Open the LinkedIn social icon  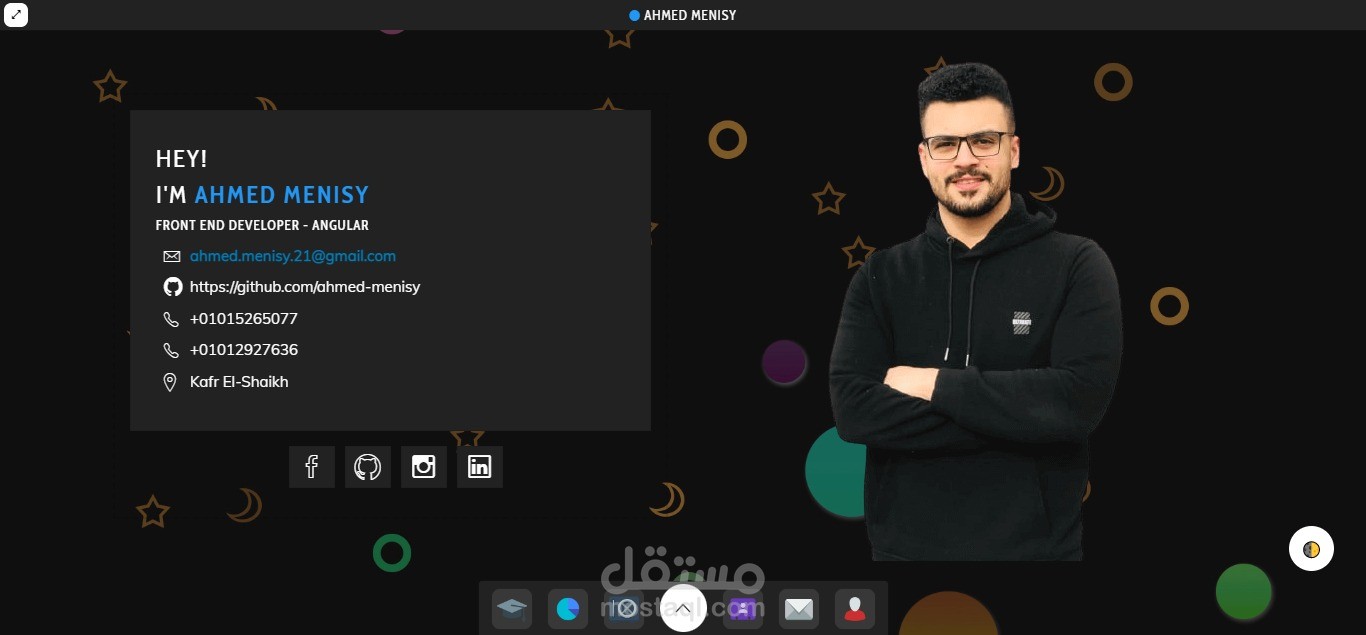[x=480, y=467]
